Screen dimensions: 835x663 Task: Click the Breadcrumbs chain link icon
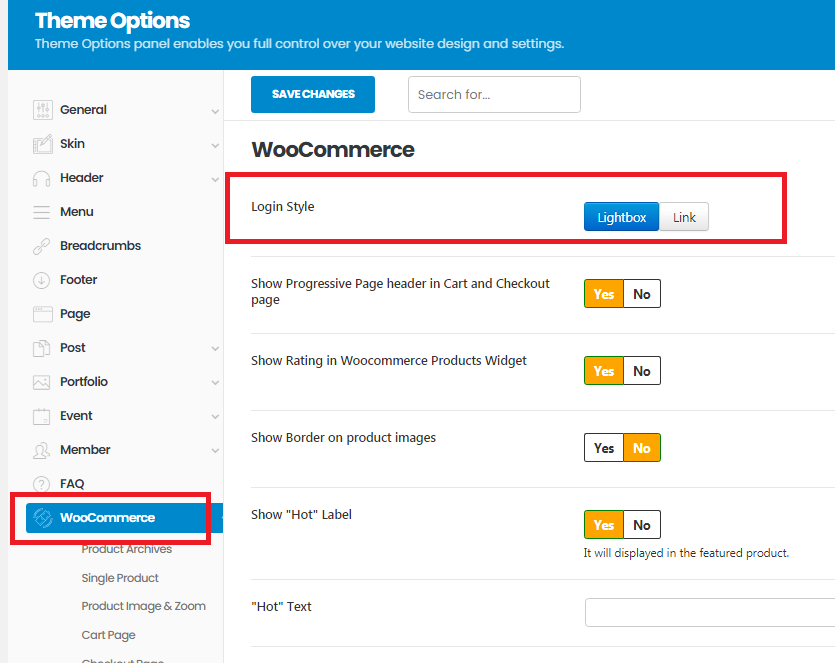(42, 246)
